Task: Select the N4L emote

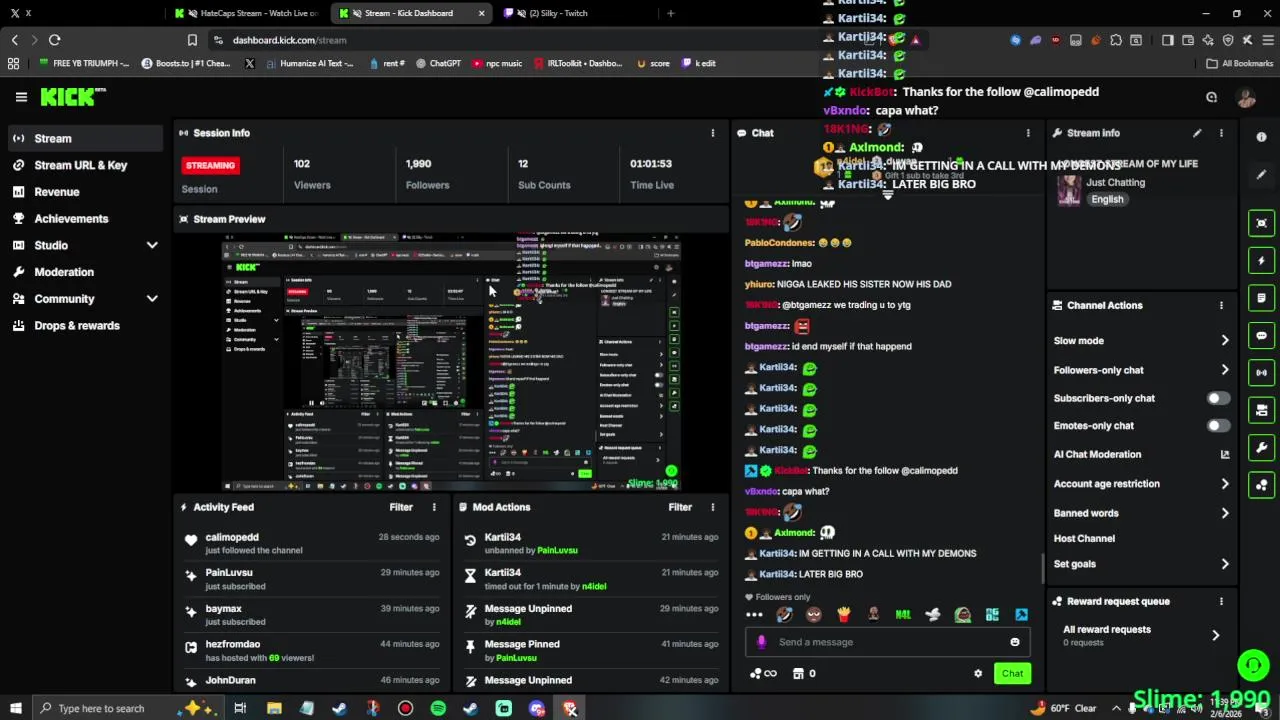Action: tap(903, 615)
